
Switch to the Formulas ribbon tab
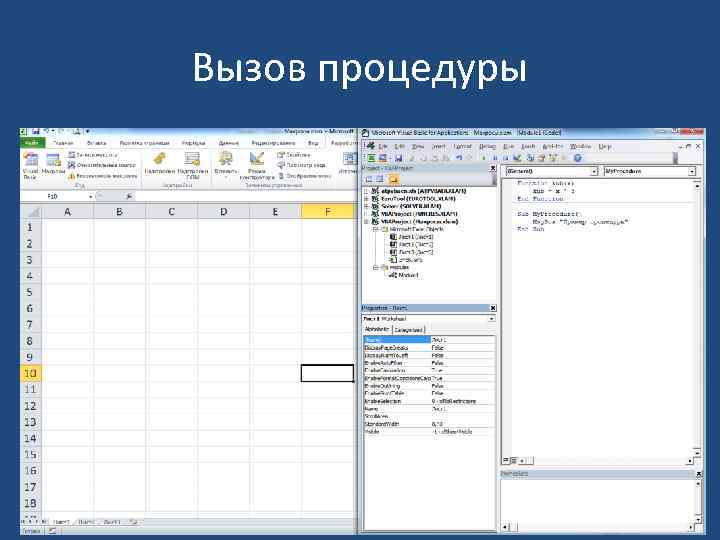tap(193, 143)
